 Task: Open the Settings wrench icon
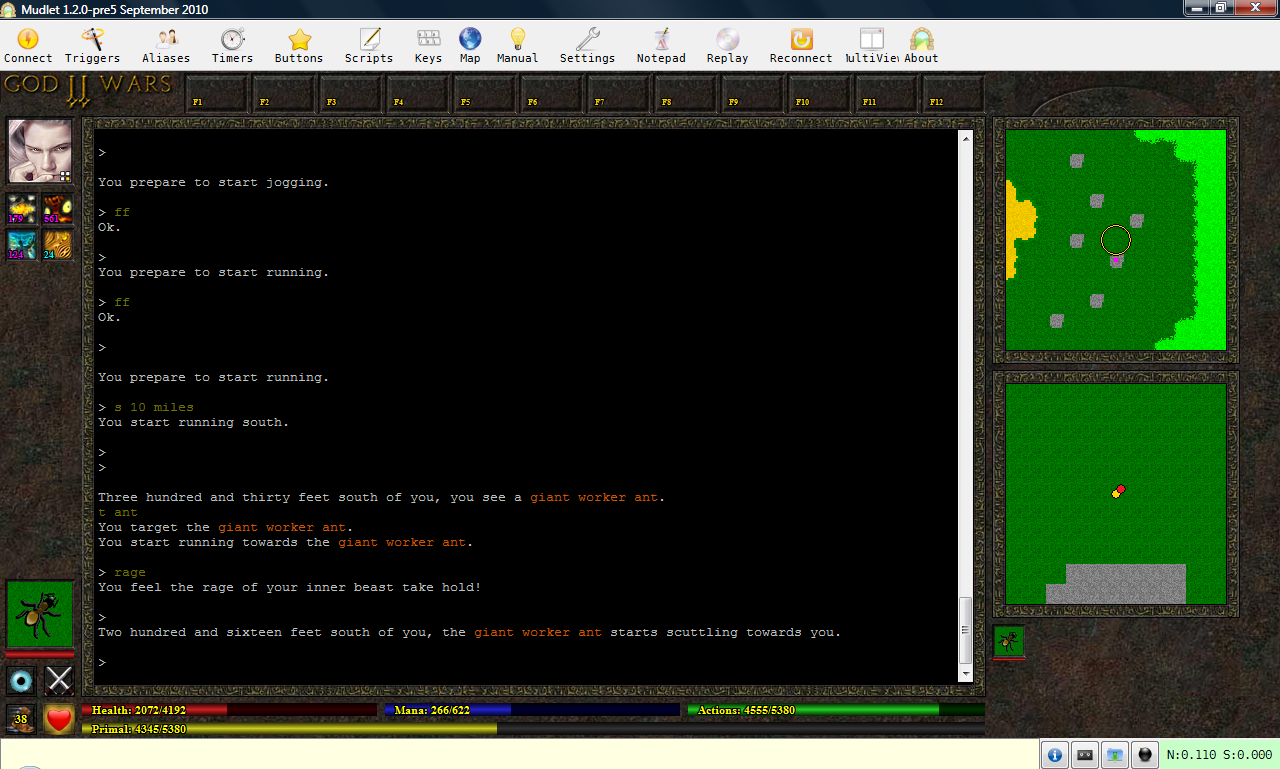587,46
